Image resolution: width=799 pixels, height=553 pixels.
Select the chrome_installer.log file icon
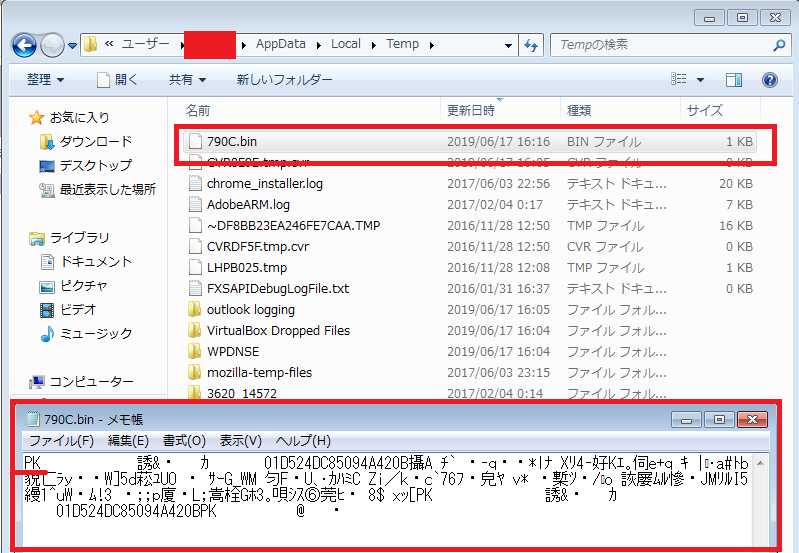[x=195, y=183]
